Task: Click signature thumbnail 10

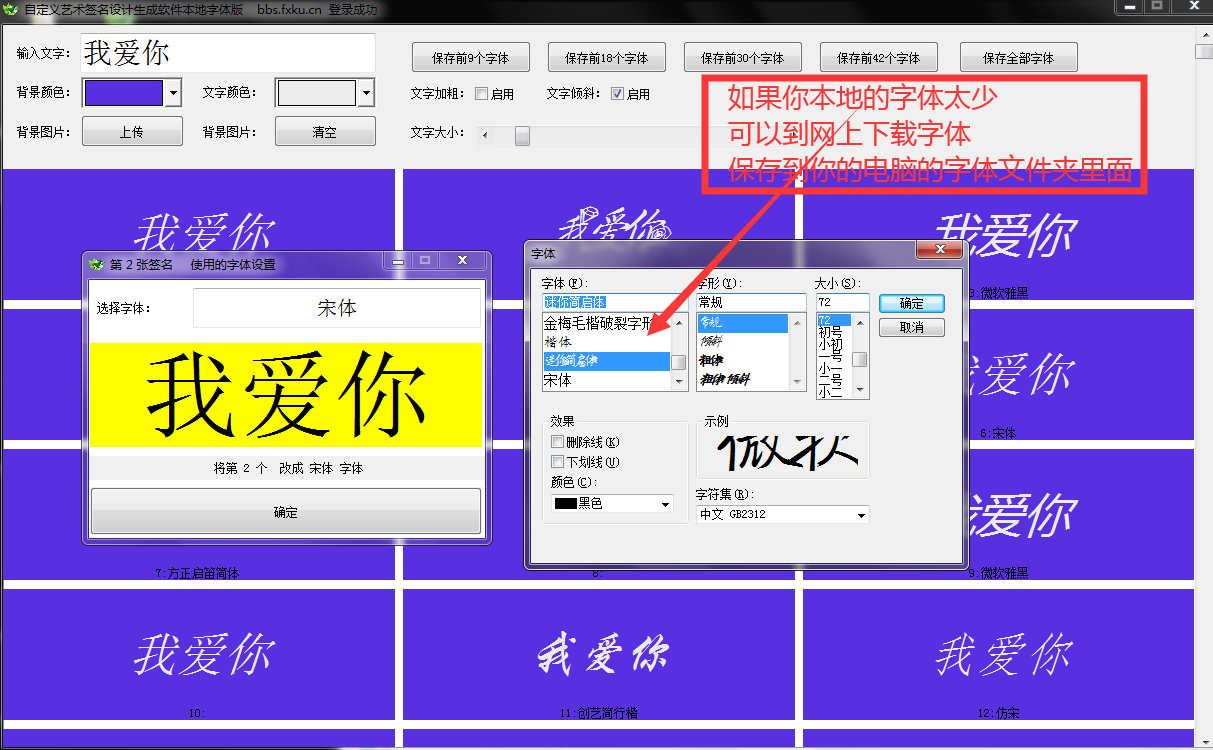Action: tap(200, 655)
